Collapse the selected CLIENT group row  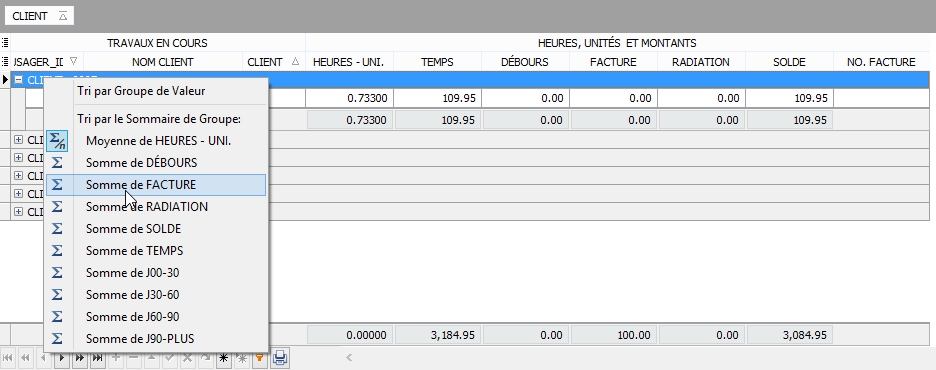pos(19,79)
